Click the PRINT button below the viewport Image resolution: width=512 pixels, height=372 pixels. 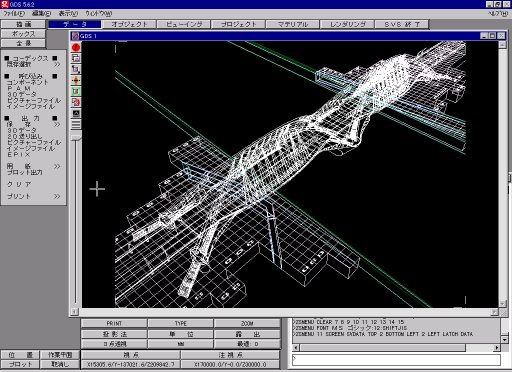[114, 323]
